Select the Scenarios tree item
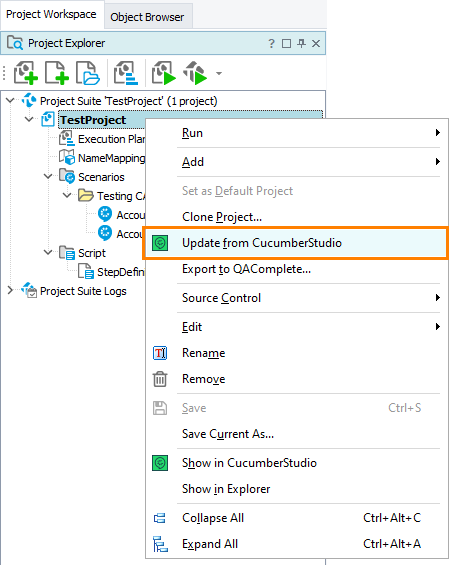Image resolution: width=449 pixels, height=565 pixels. pyautogui.click(x=101, y=177)
